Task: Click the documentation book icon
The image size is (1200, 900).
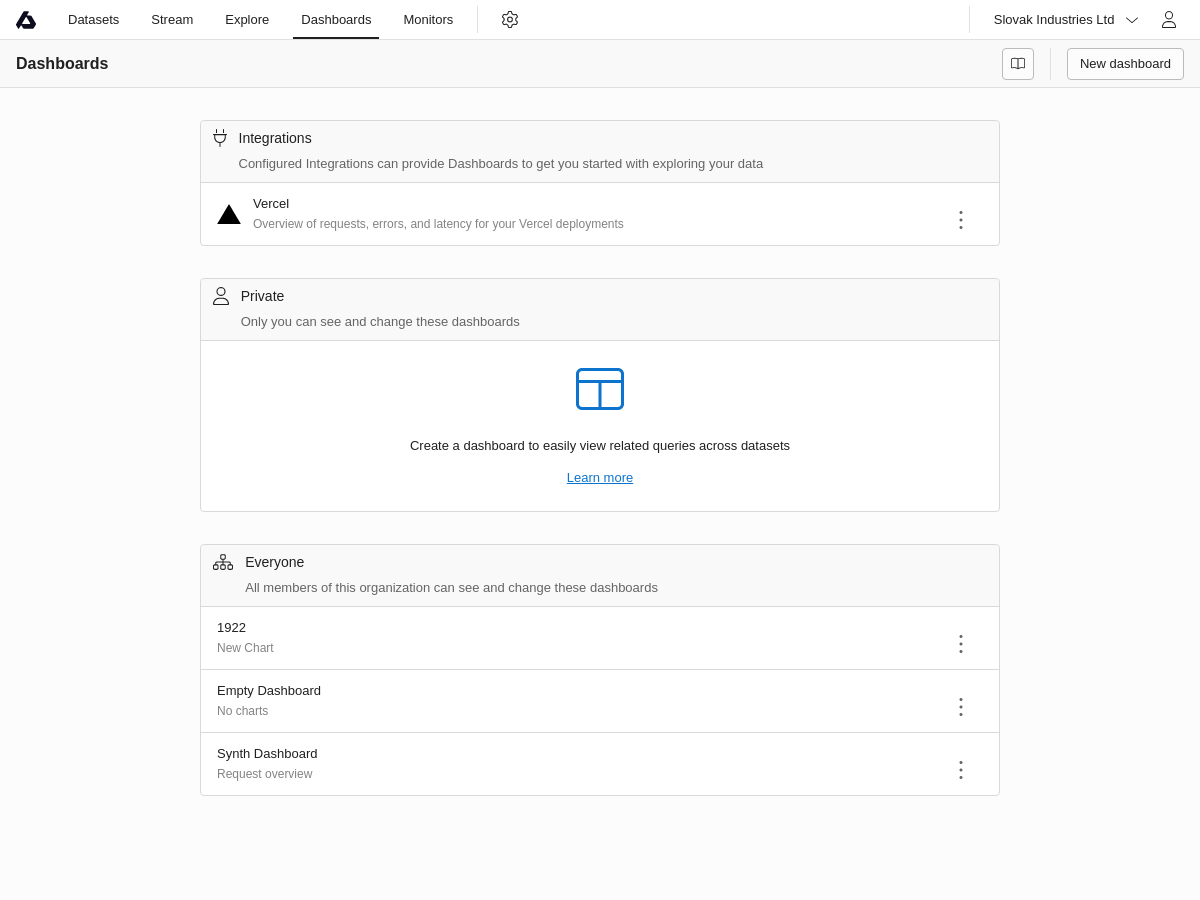Action: click(1018, 64)
